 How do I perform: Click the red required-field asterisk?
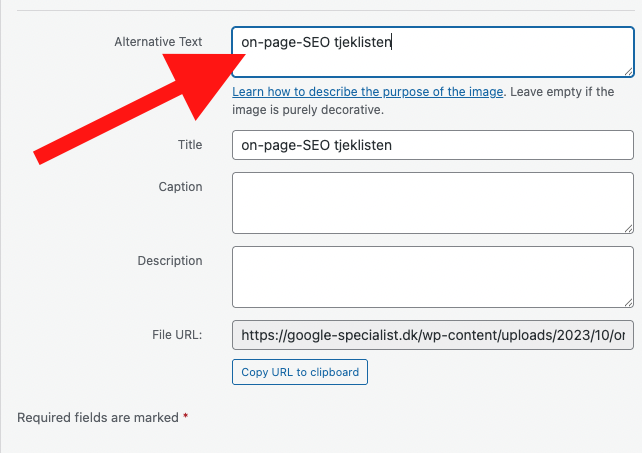coord(186,417)
